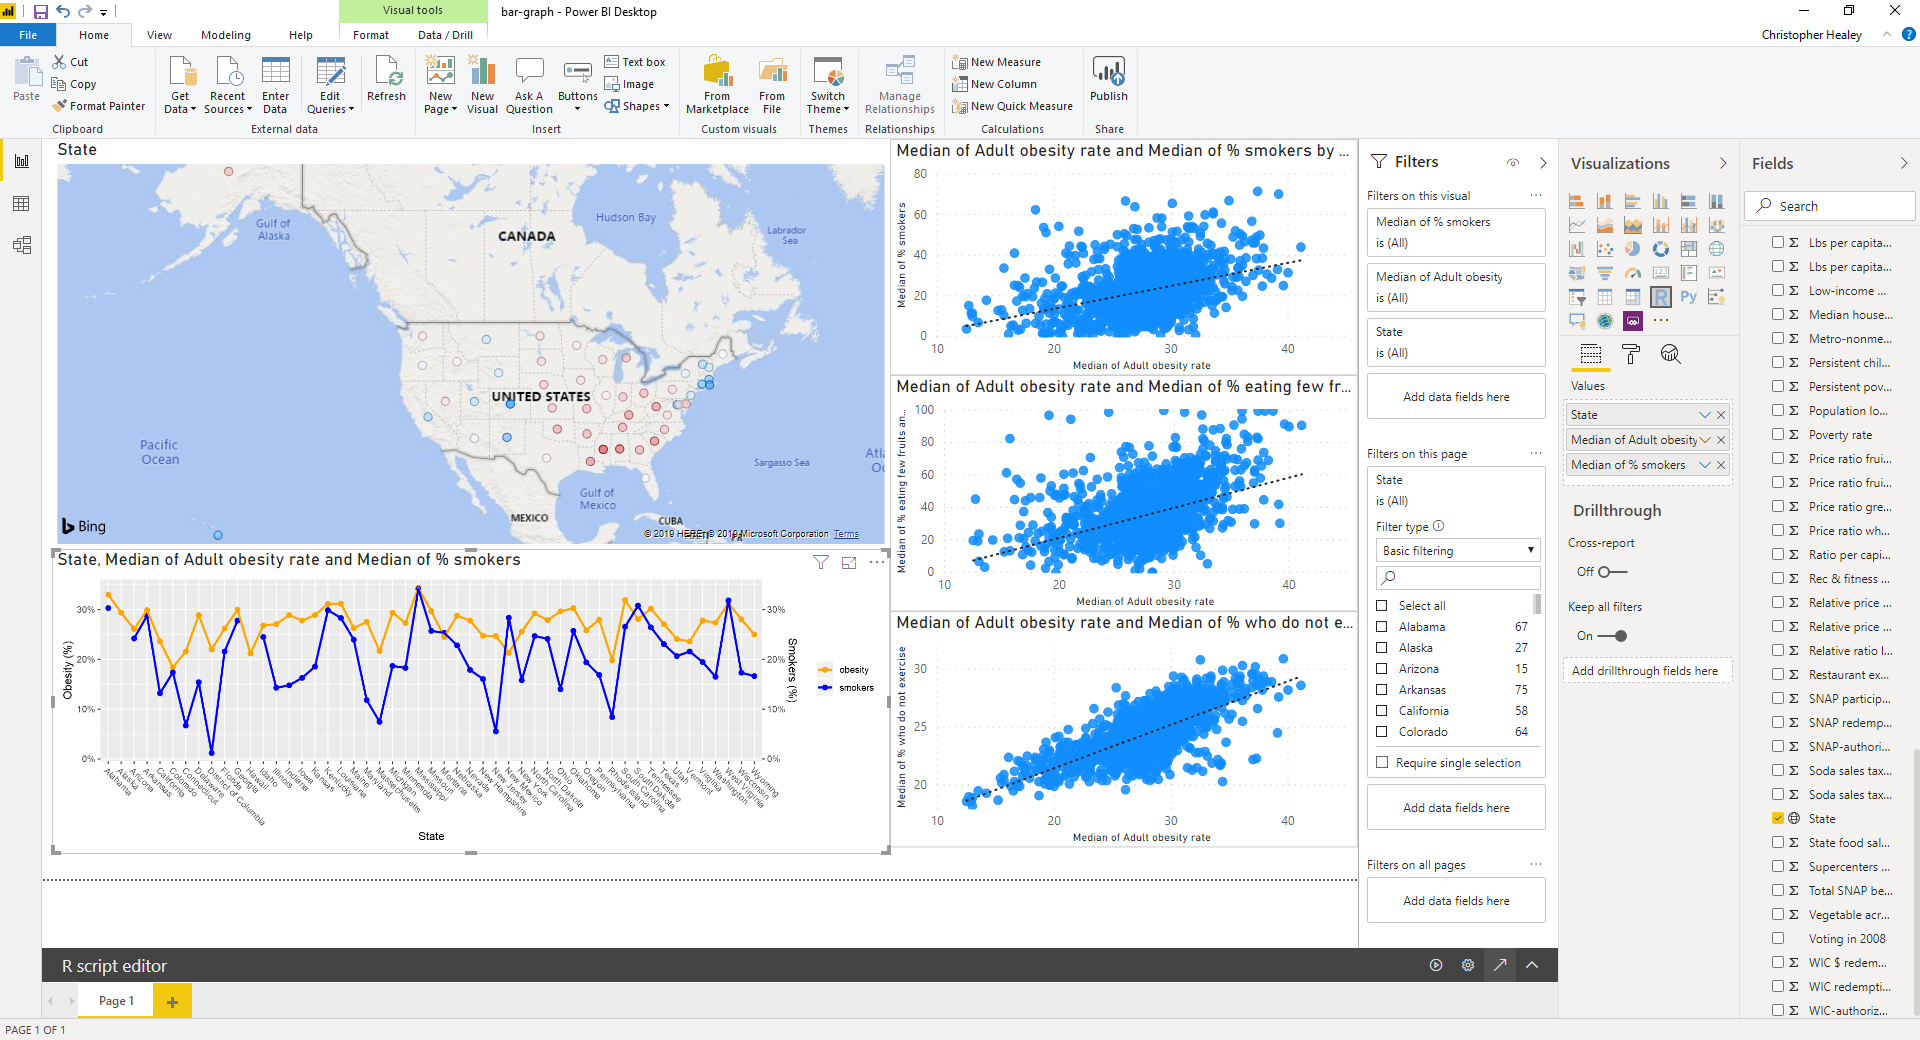Insert a Text box
This screenshot has height=1040, width=1920.
635,62
